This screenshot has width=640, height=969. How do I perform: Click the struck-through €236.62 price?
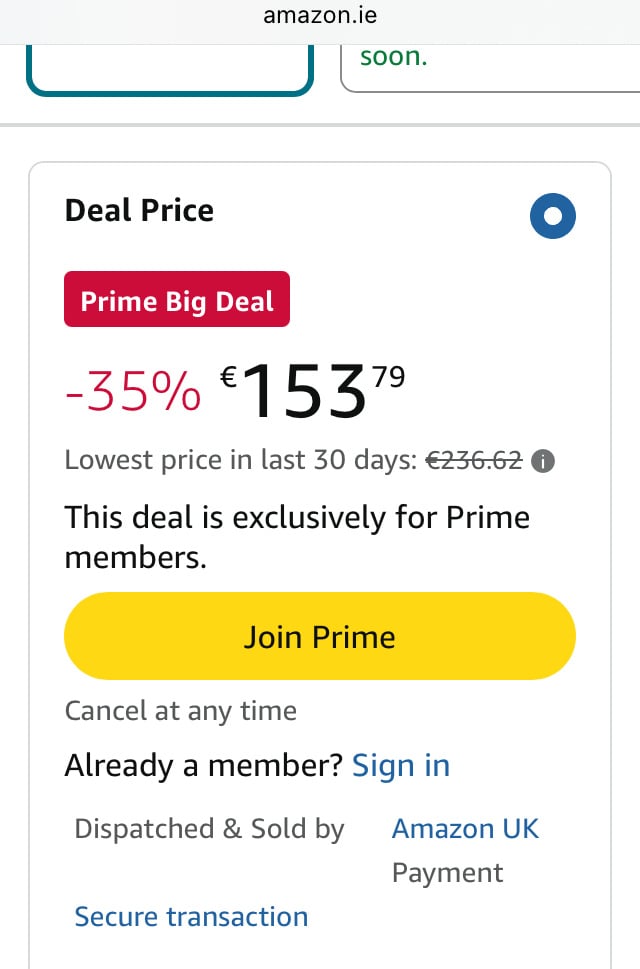[474, 461]
